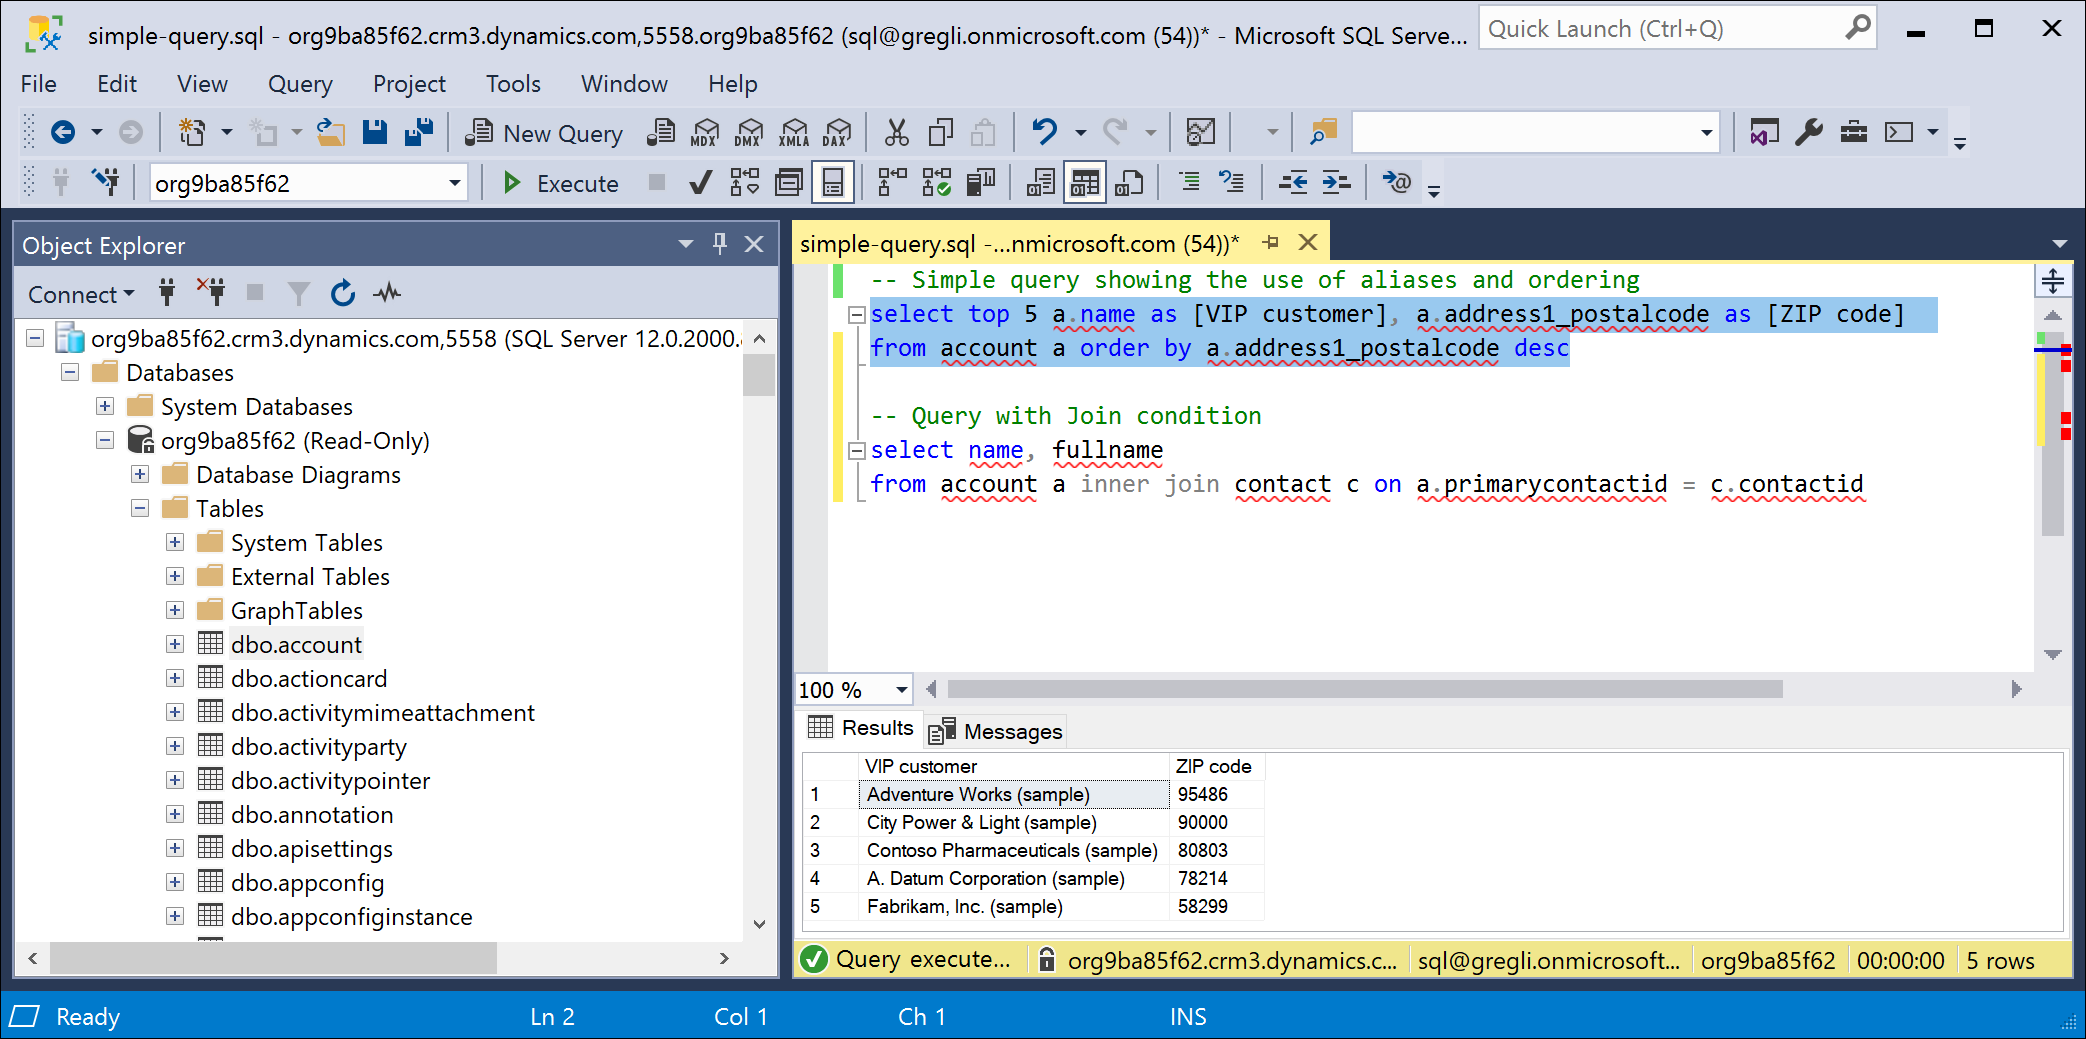
Task: Toggle Results to Grid output mode
Action: click(1085, 182)
